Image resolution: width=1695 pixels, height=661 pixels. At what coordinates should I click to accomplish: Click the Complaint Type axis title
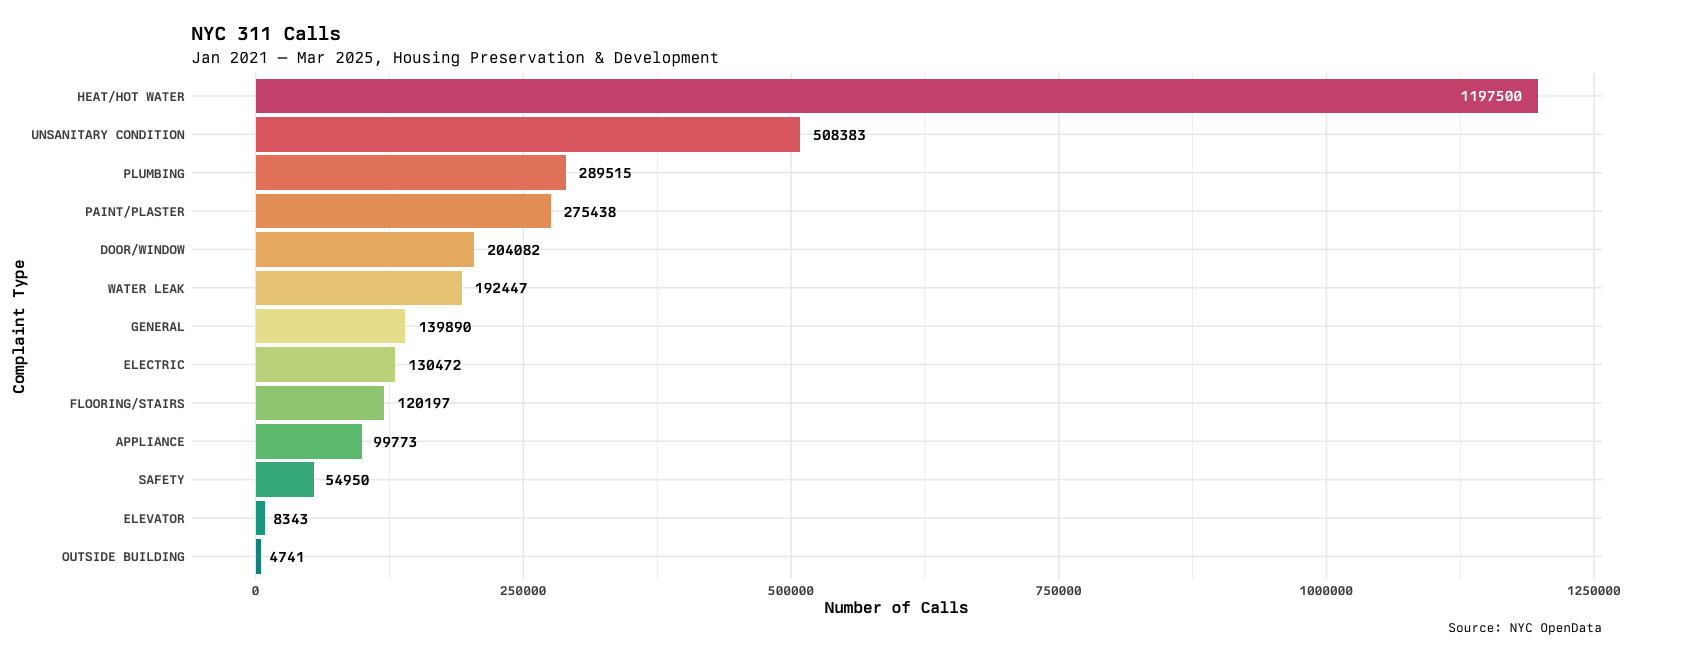(19, 326)
